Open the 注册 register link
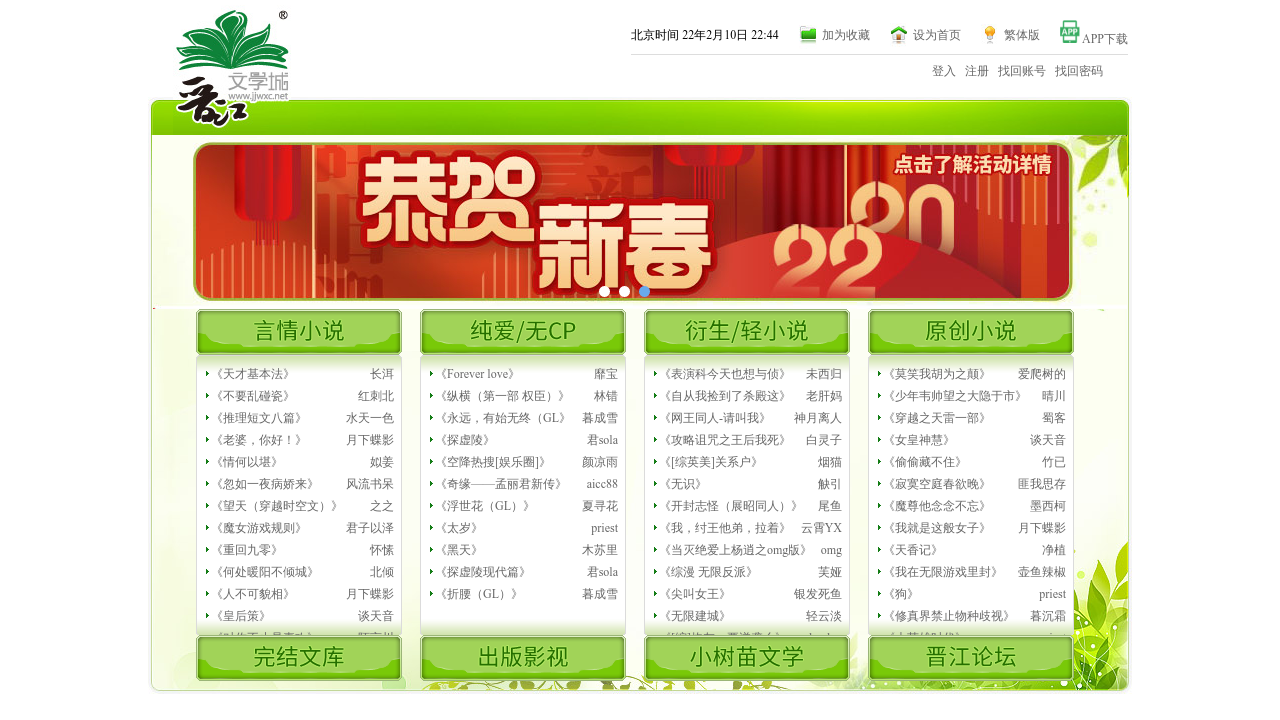Viewport: 1280px width, 720px height. 977,71
